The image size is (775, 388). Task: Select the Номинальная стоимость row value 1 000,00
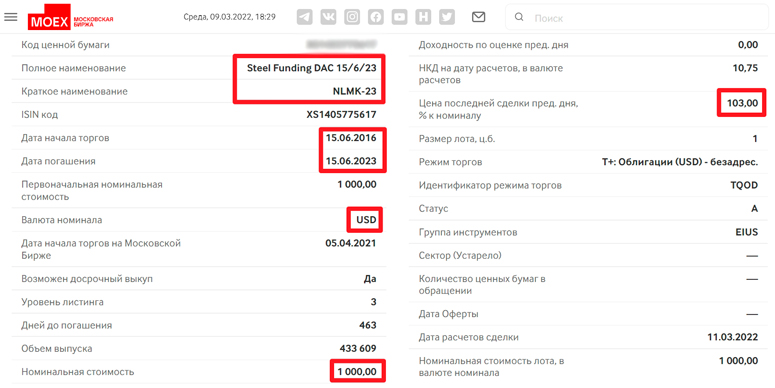(357, 372)
